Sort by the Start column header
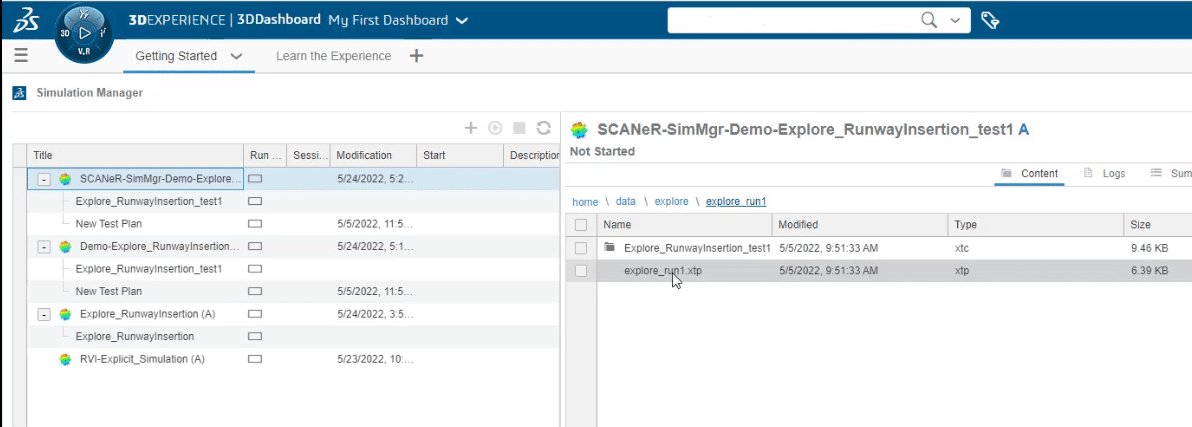 [x=460, y=155]
